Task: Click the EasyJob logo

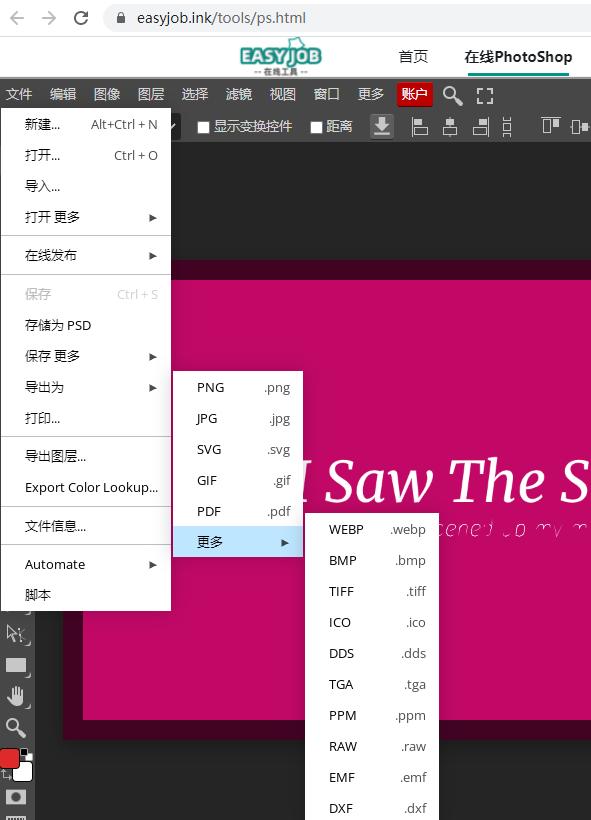Action: pos(281,56)
